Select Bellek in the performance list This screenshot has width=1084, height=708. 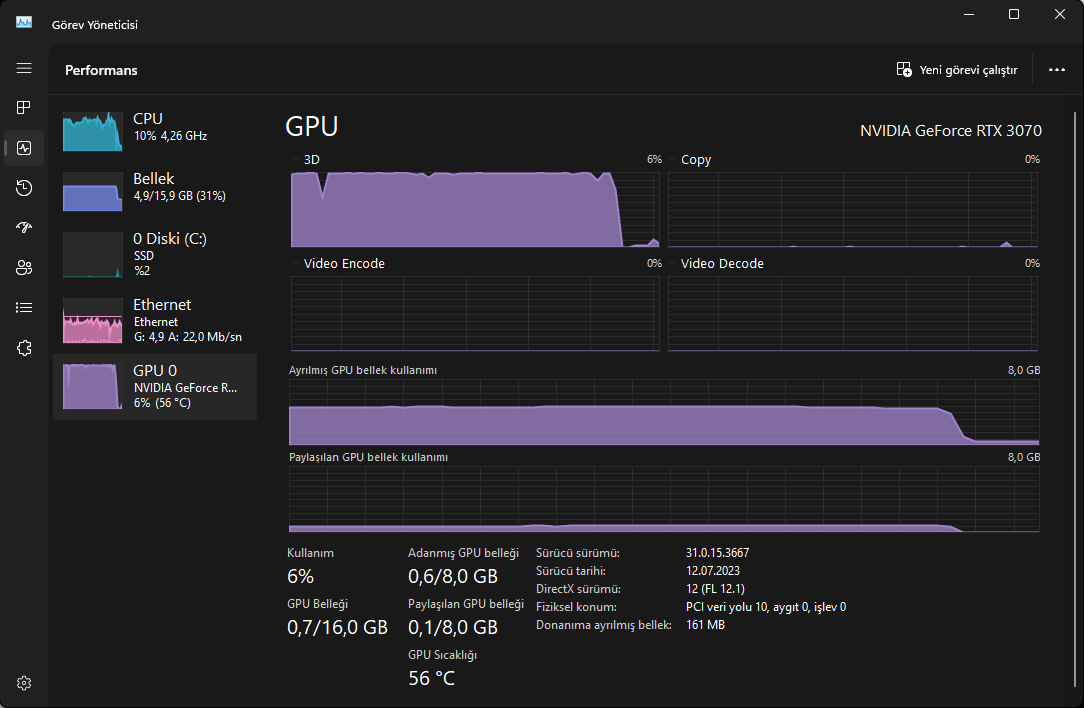click(x=155, y=187)
